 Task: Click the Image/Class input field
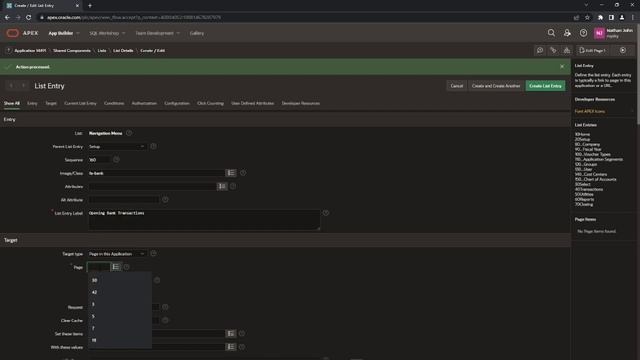point(156,173)
